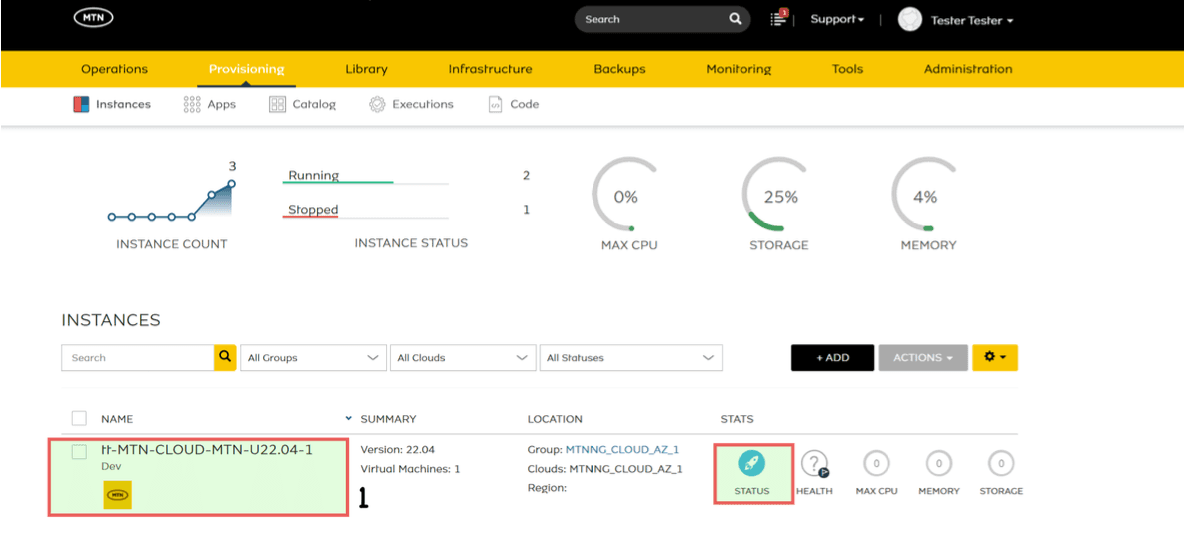Click the sort arrow beside NAME column
1186x551 pixels.
click(349, 418)
